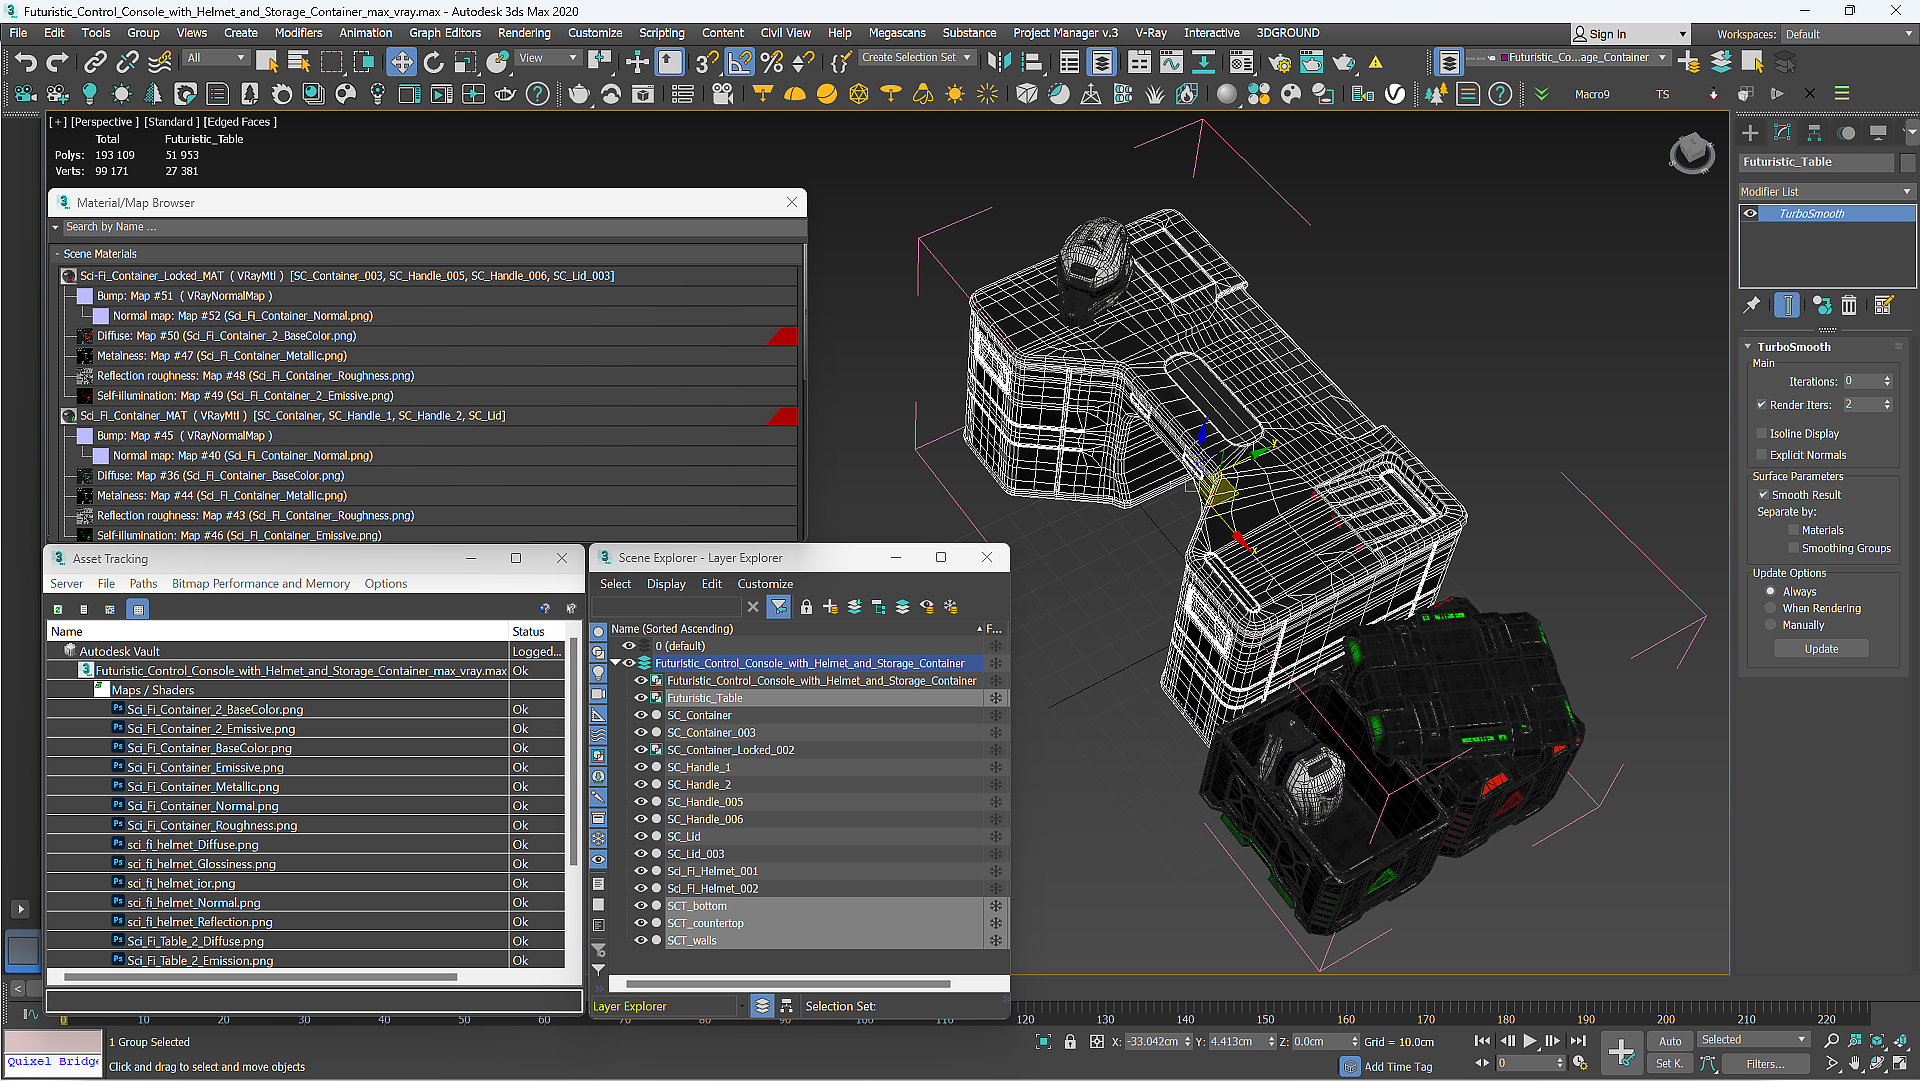Screen dimensions: 1920x1081
Task: Collapse the Scene Materials section
Action: click(x=57, y=254)
